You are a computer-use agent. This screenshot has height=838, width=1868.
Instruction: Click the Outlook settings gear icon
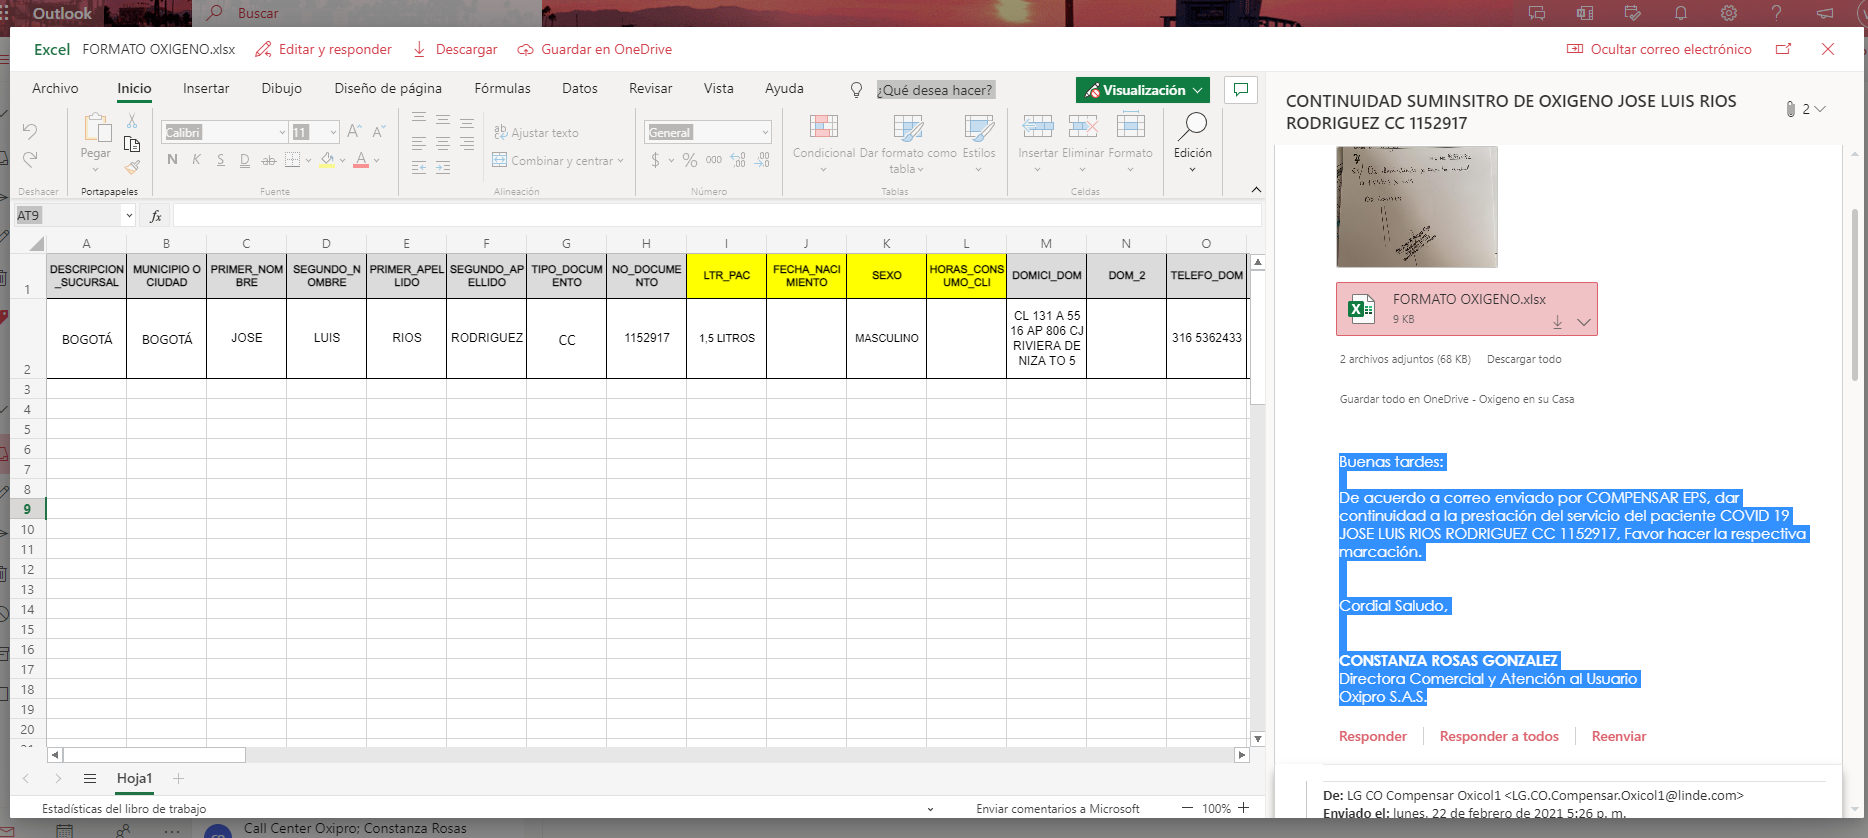(x=1729, y=13)
